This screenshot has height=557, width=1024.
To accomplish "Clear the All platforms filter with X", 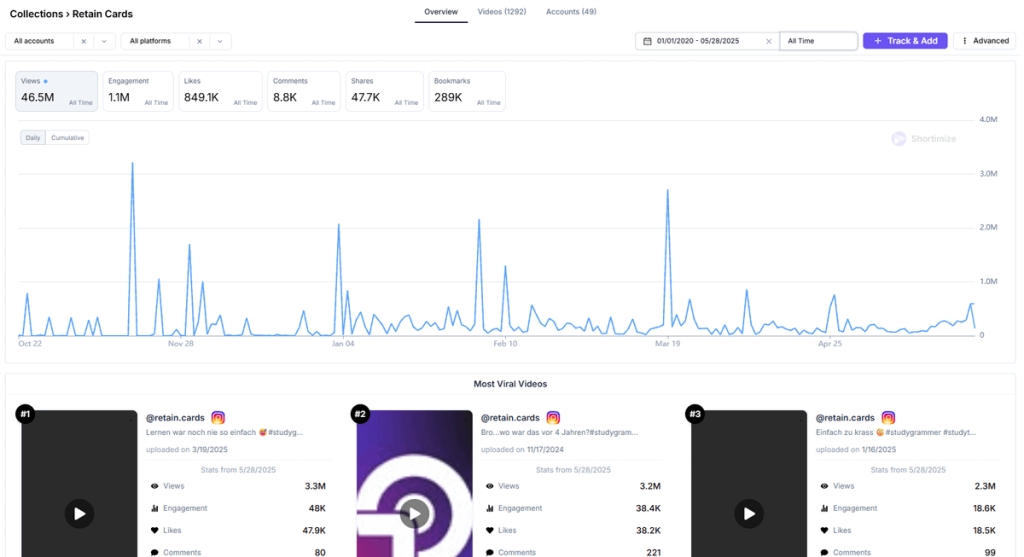I will coord(200,41).
